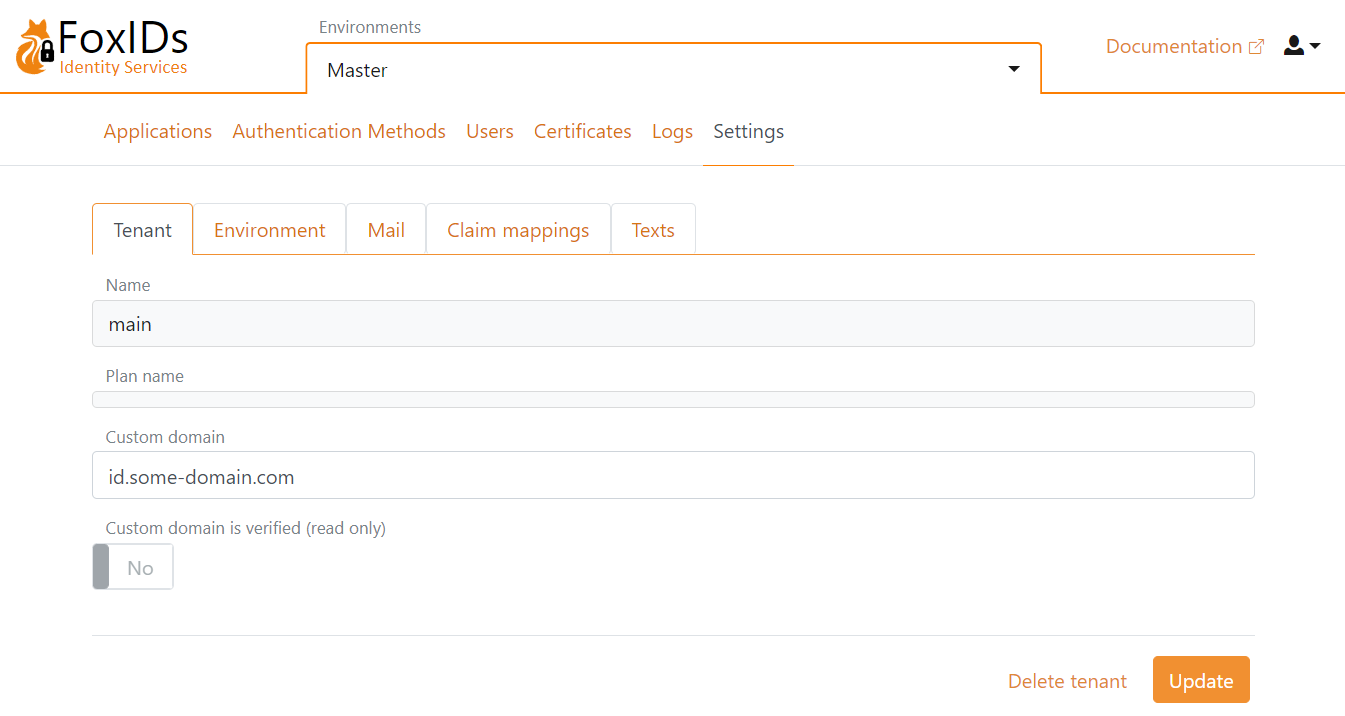The width and height of the screenshot is (1345, 716).
Task: Open the Applications section
Action: point(157,131)
